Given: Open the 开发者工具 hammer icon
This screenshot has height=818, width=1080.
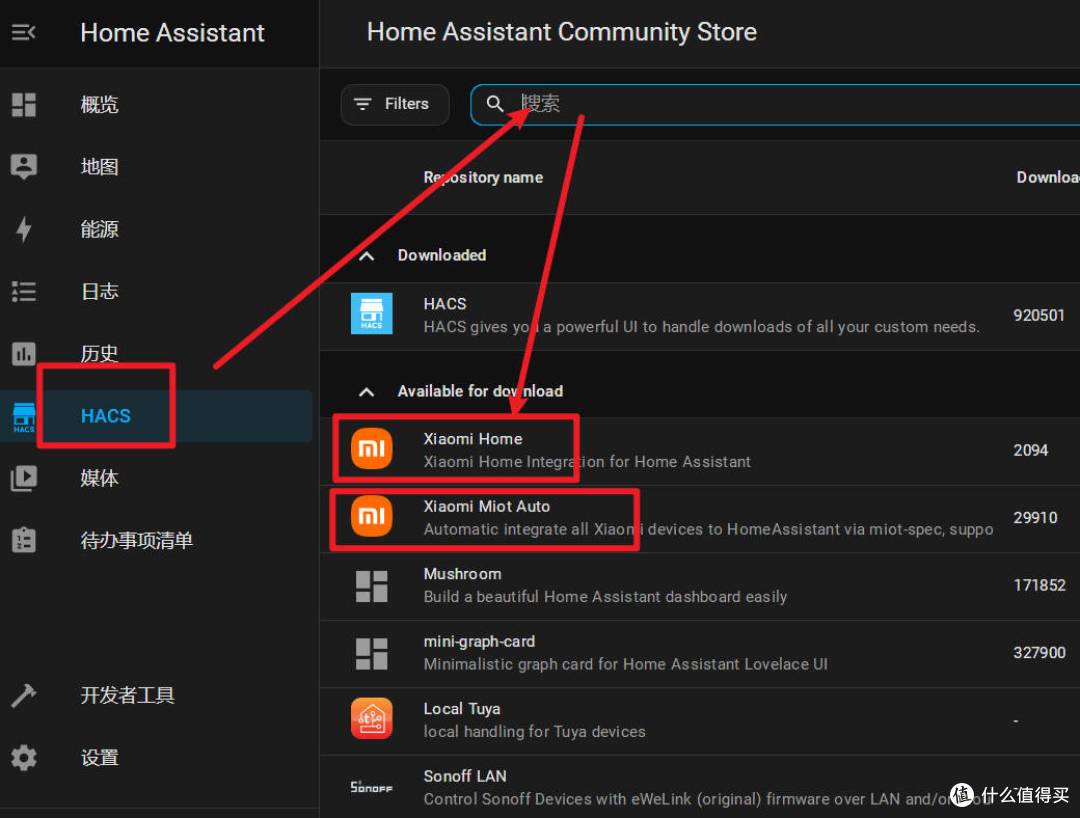Looking at the screenshot, I should pyautogui.click(x=24, y=695).
